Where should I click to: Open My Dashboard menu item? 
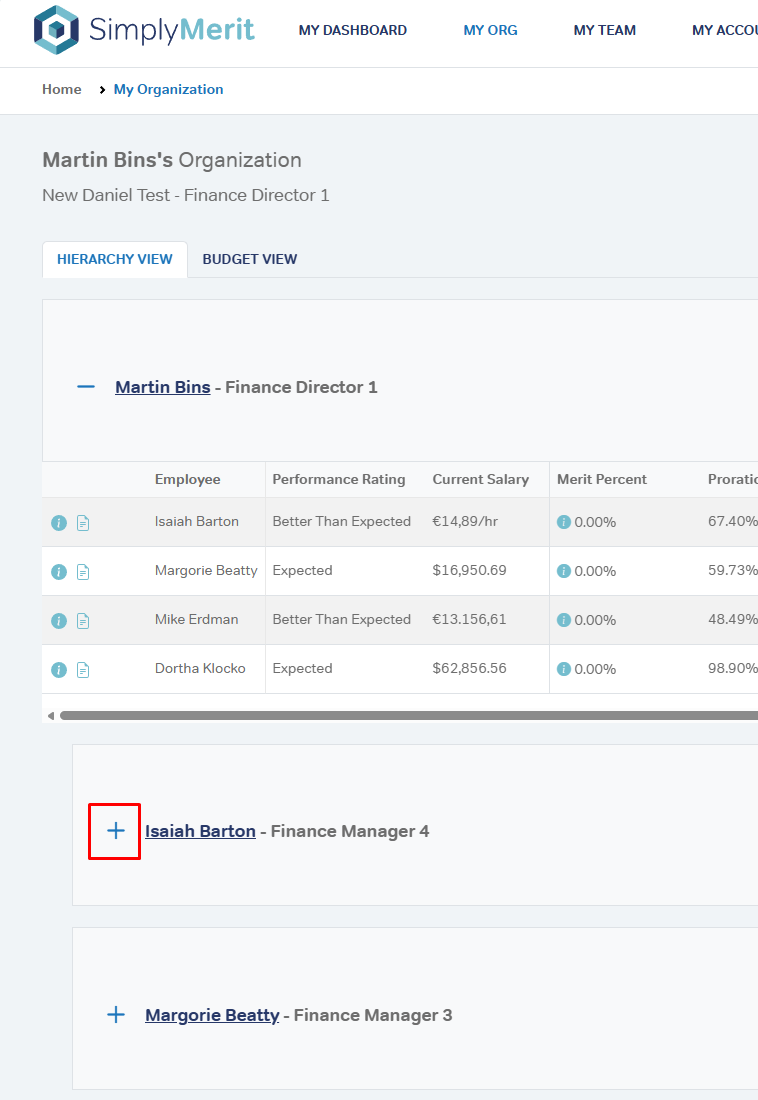click(352, 31)
